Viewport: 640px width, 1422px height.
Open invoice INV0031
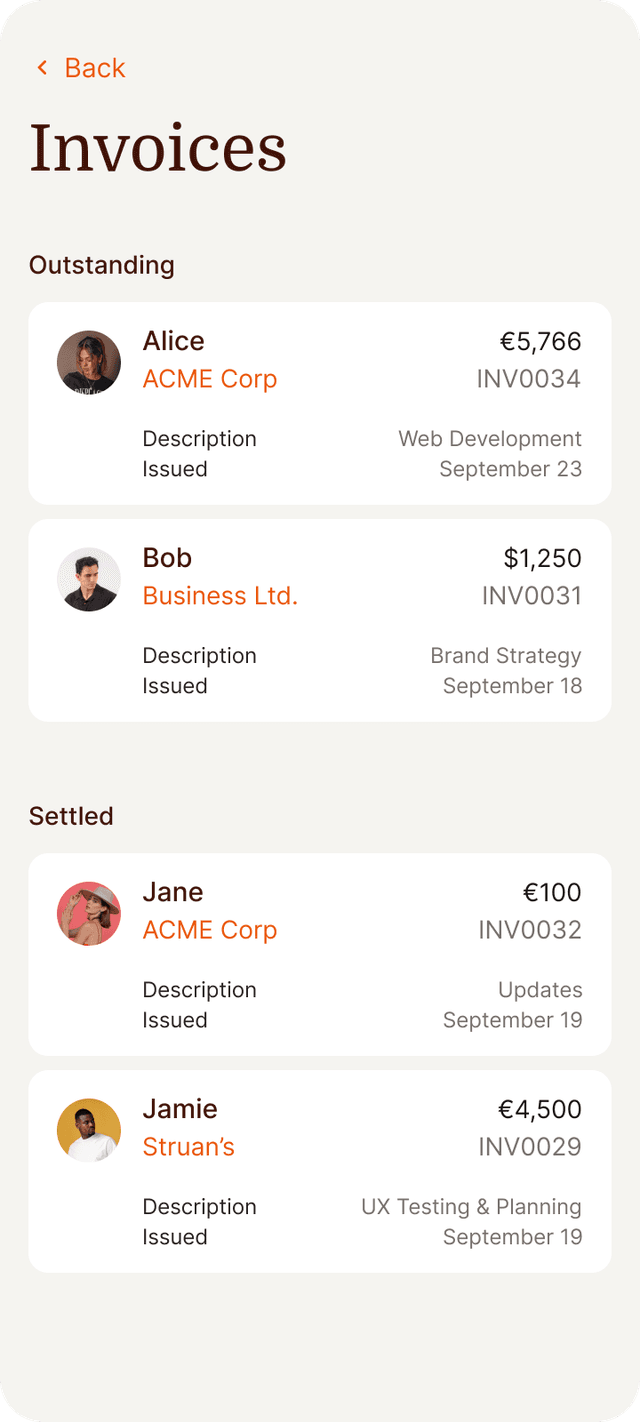point(532,596)
